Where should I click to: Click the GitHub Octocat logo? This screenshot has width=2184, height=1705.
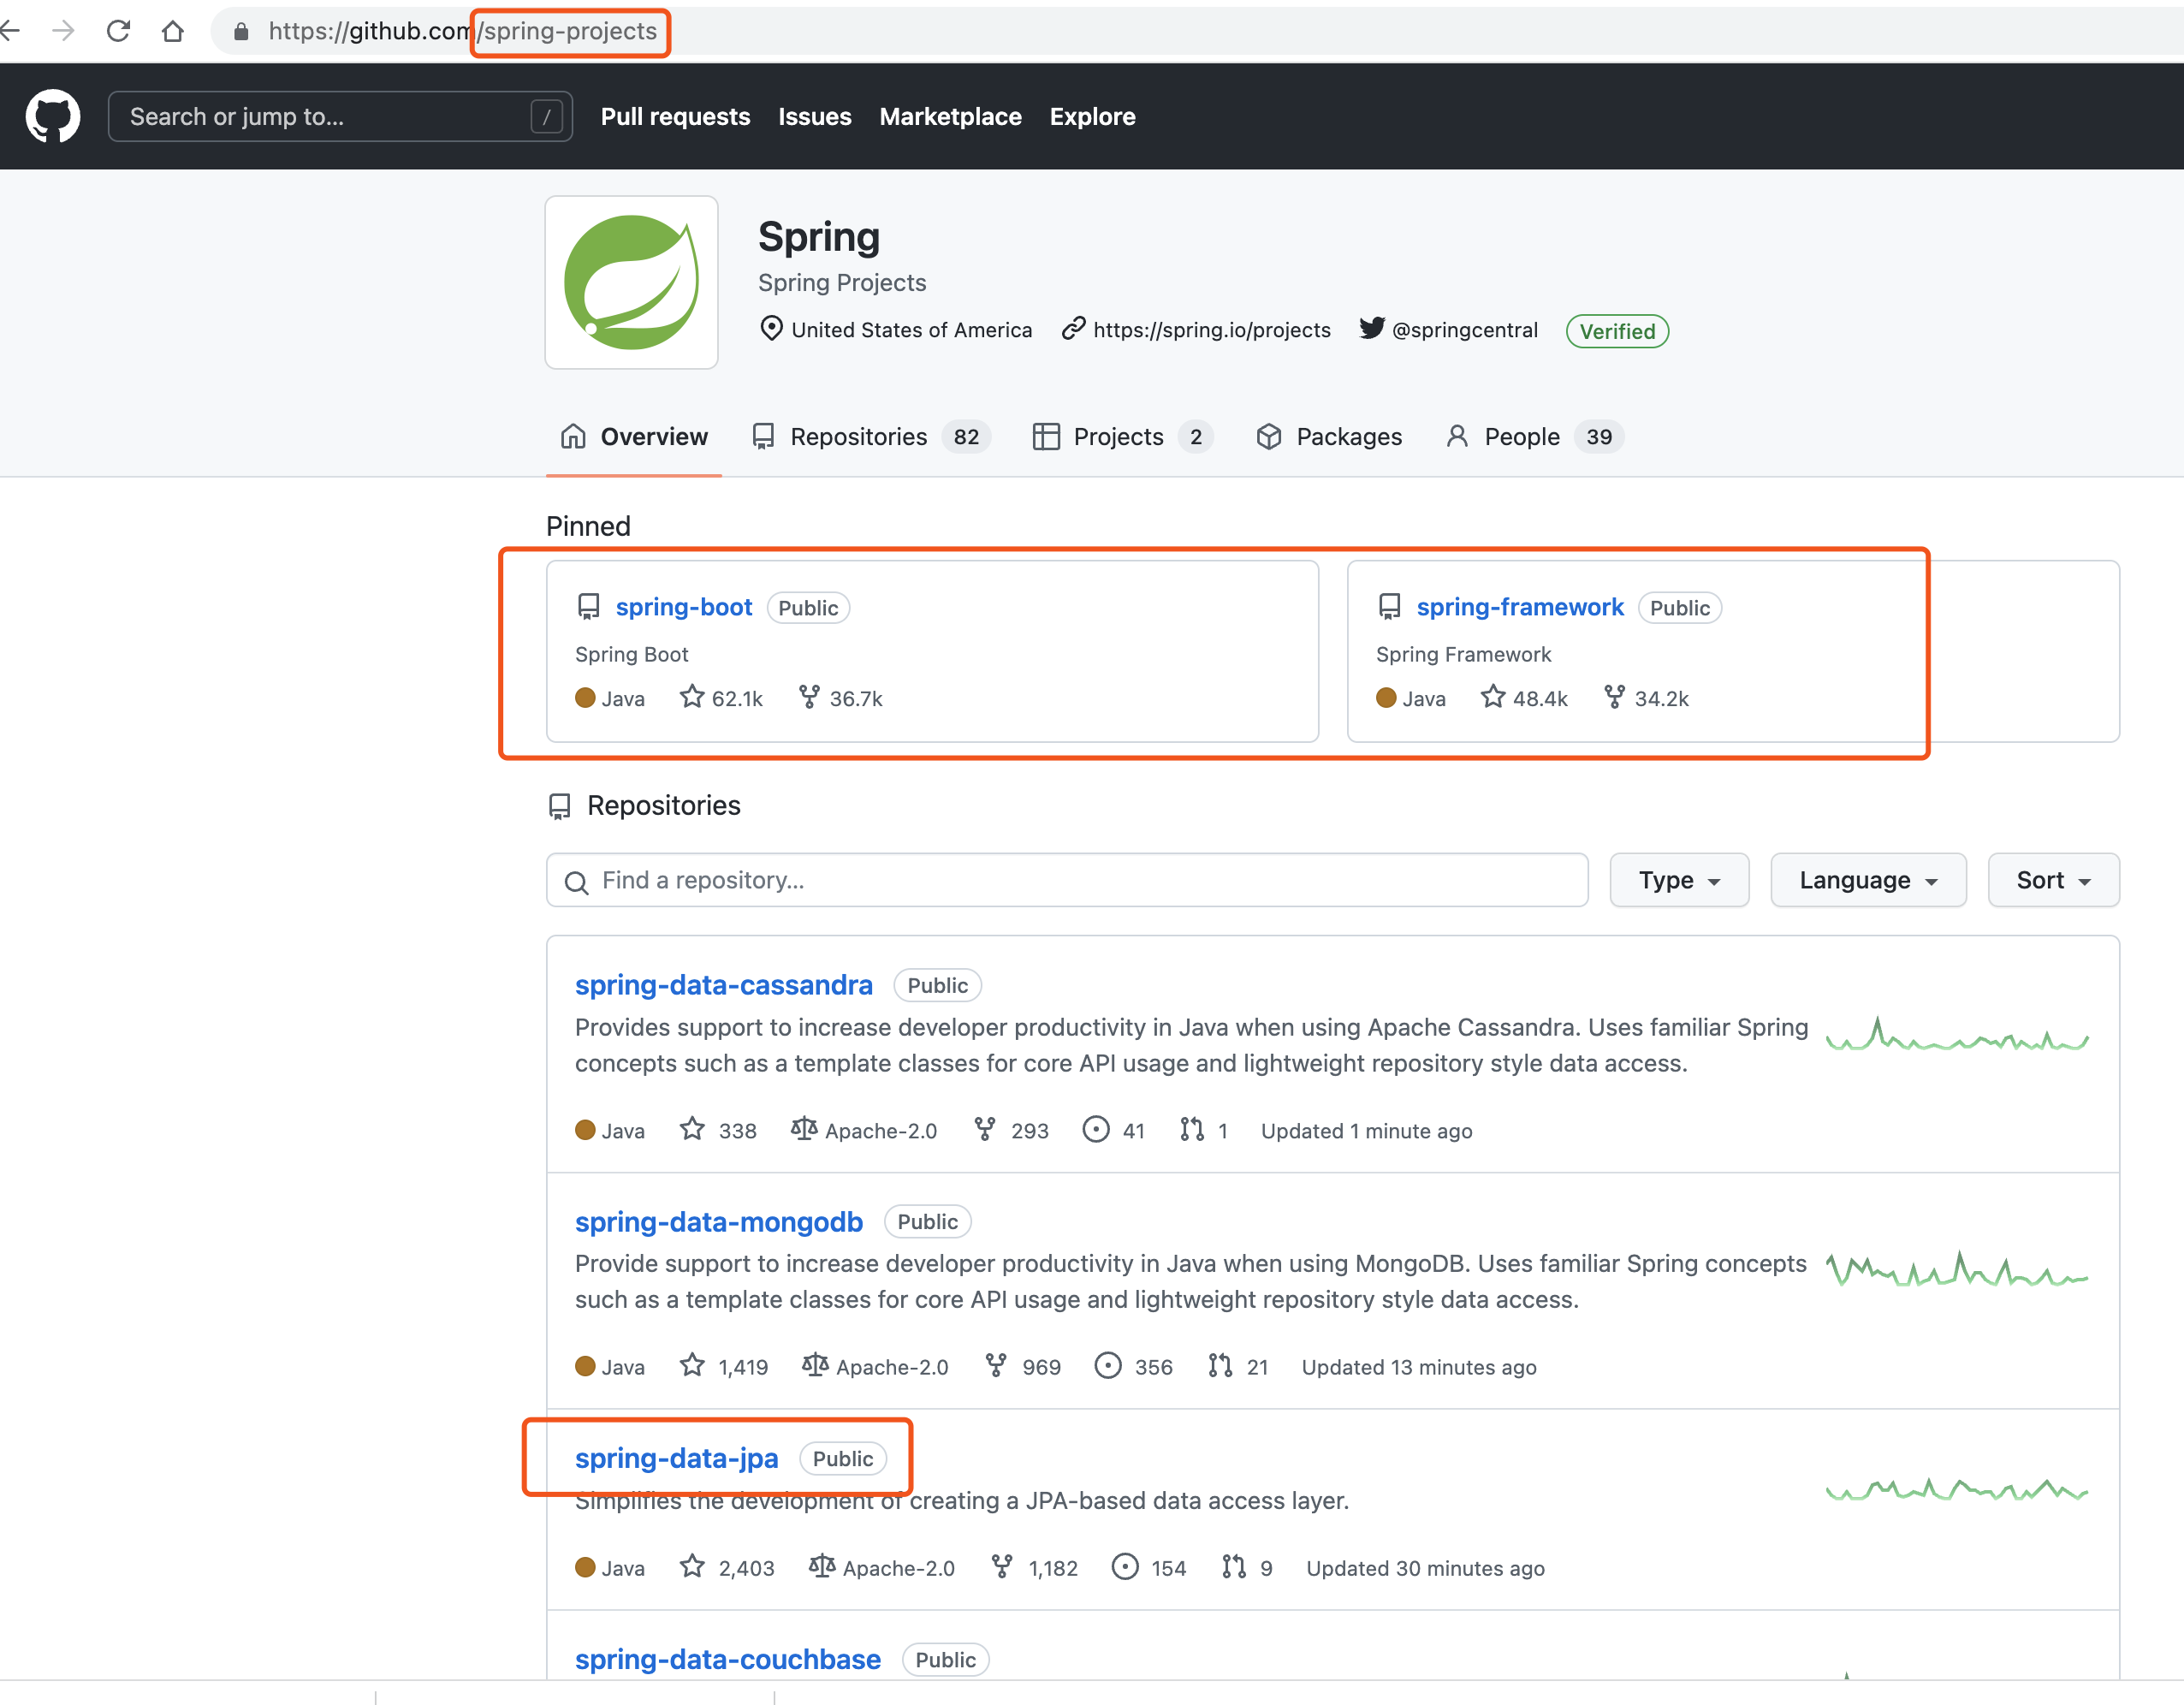tap(53, 116)
